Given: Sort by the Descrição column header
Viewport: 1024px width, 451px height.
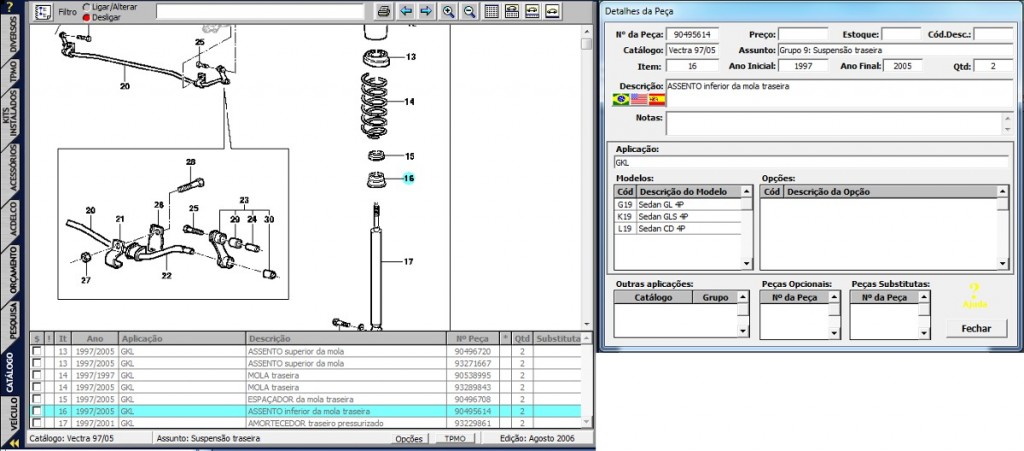Looking at the screenshot, I should coord(348,339).
